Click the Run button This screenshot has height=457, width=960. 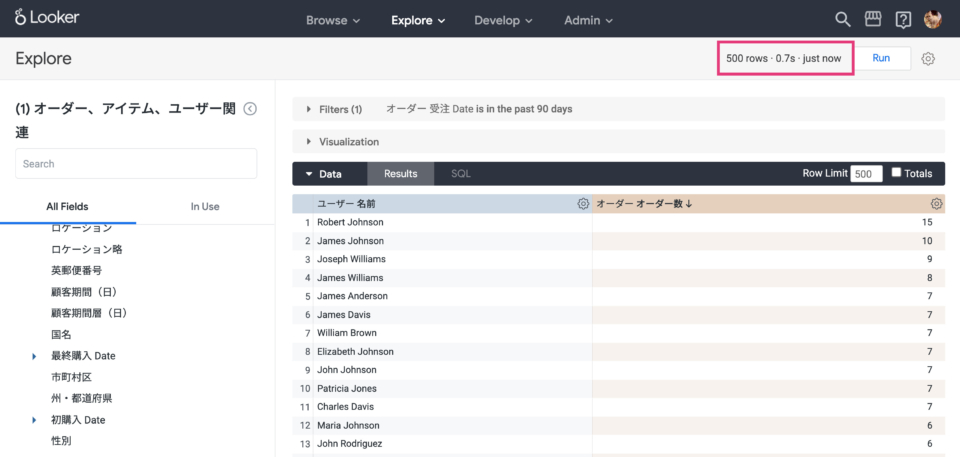click(x=882, y=59)
